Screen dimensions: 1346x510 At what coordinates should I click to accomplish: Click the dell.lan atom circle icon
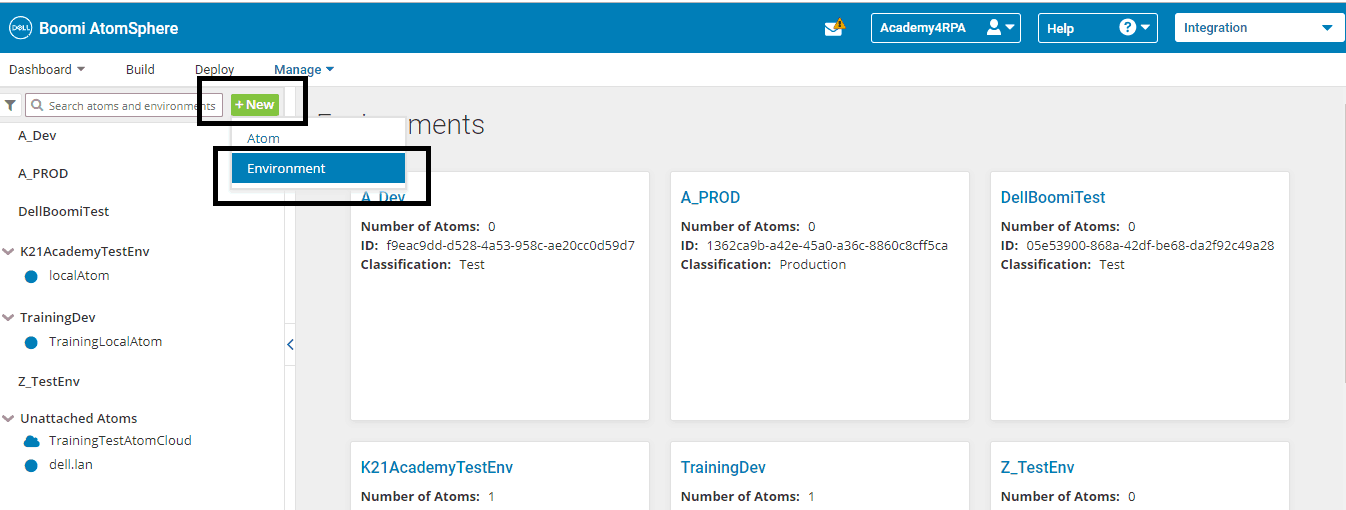coord(31,465)
